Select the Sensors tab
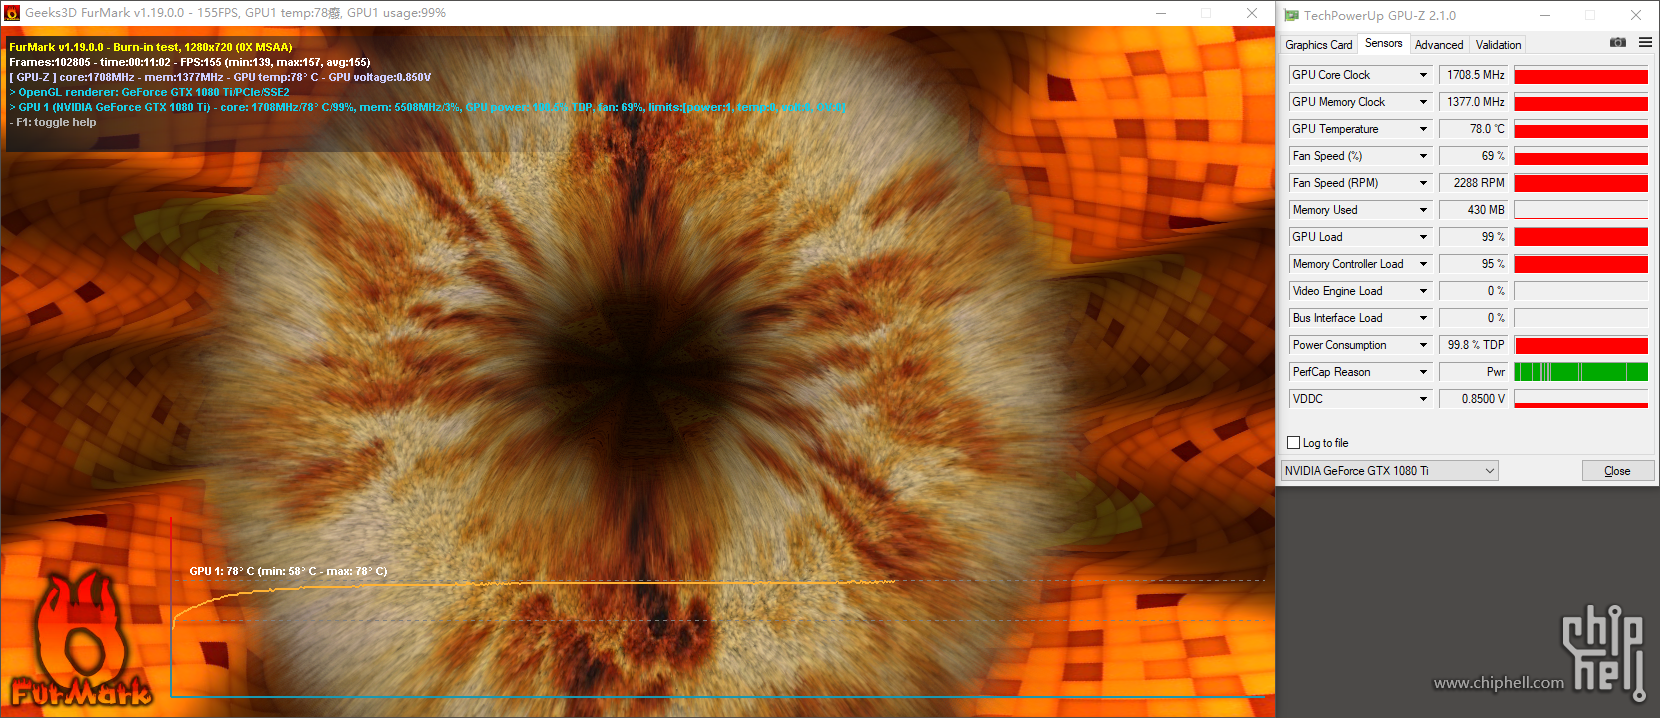The height and width of the screenshot is (718, 1660). (1383, 43)
